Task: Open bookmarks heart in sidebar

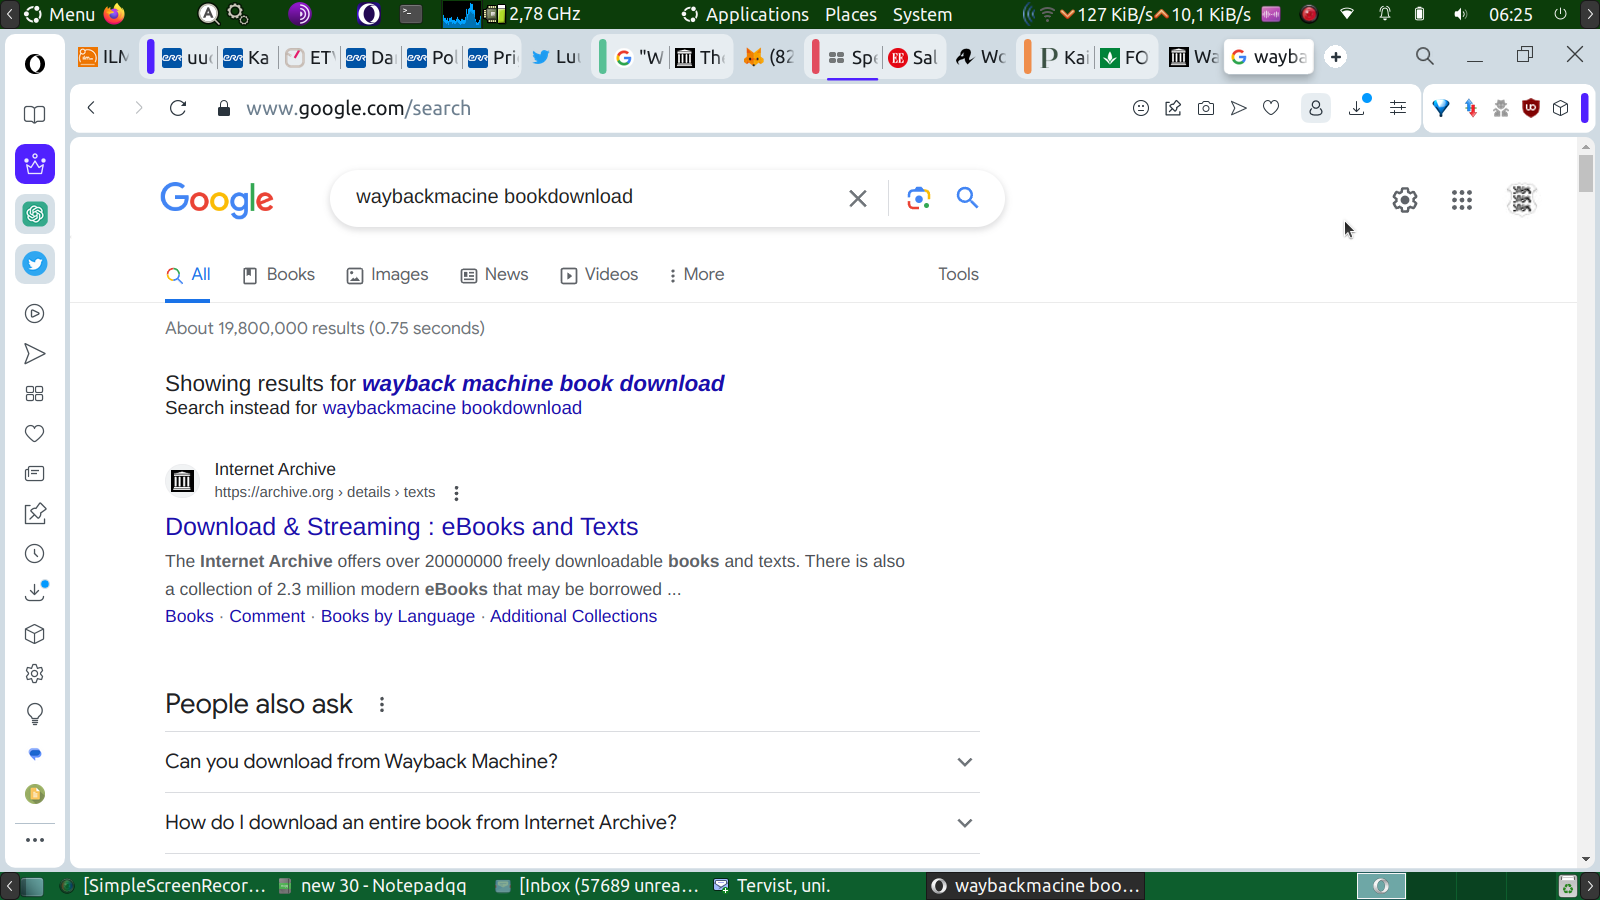Action: (35, 434)
